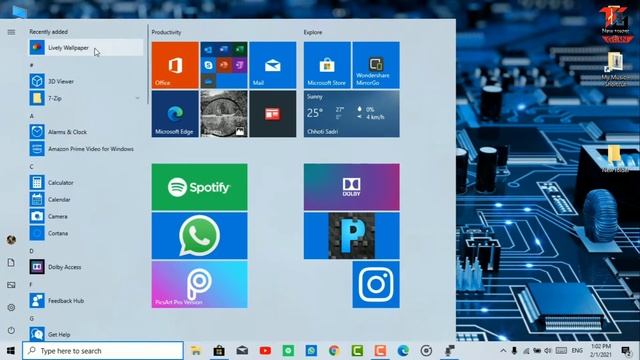Open the clock showing 1:02 PM
The height and width of the screenshot is (360, 640).
click(601, 351)
